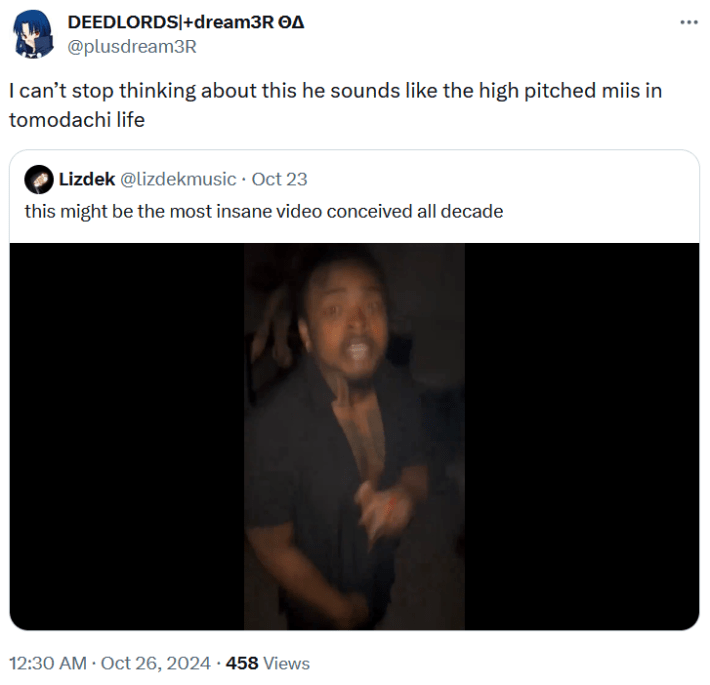Open the @lizdekmusic handle
The image size is (710, 685).
tap(178, 179)
